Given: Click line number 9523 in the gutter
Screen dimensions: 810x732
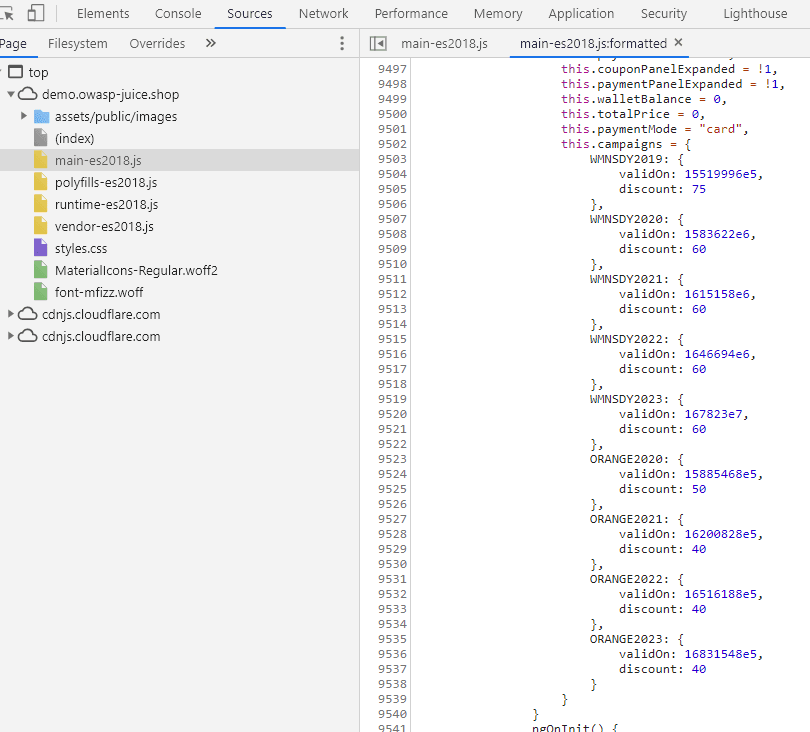Looking at the screenshot, I should (x=392, y=459).
